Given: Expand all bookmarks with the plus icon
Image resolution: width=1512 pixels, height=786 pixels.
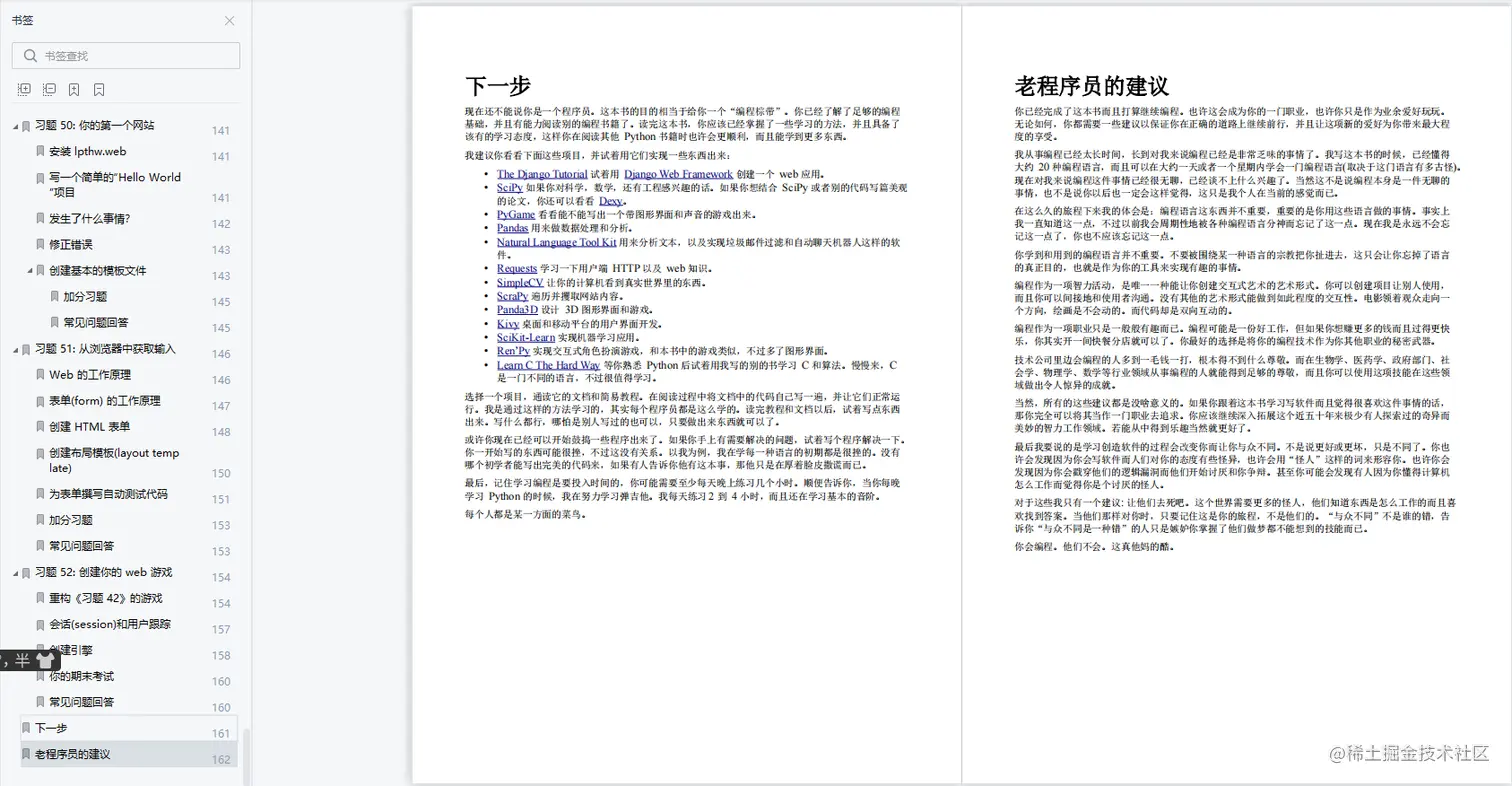Looking at the screenshot, I should coord(24,89).
